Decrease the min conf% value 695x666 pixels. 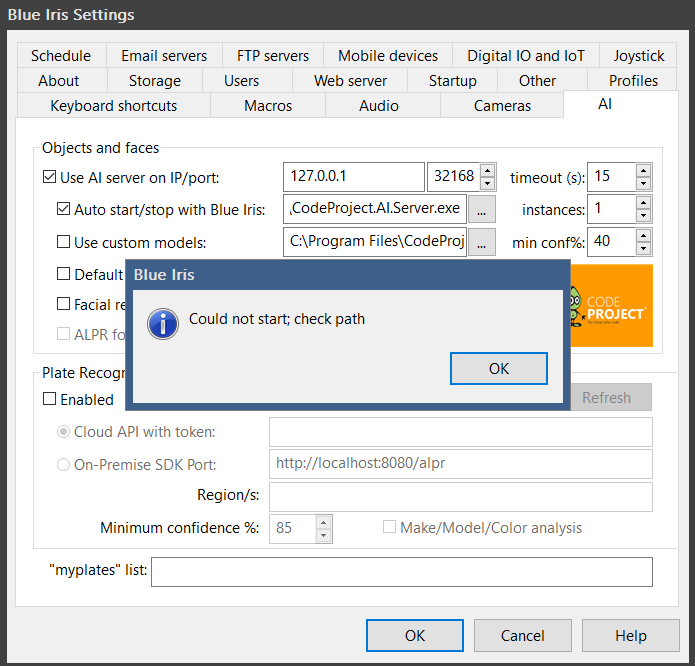pos(643,249)
